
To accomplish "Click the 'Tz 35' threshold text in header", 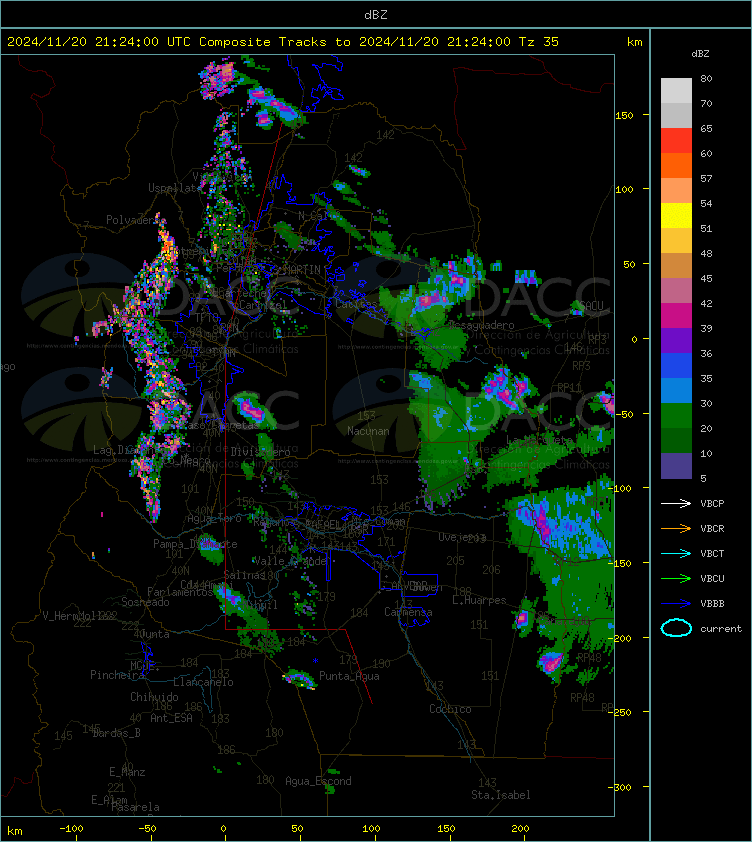I will point(538,42).
